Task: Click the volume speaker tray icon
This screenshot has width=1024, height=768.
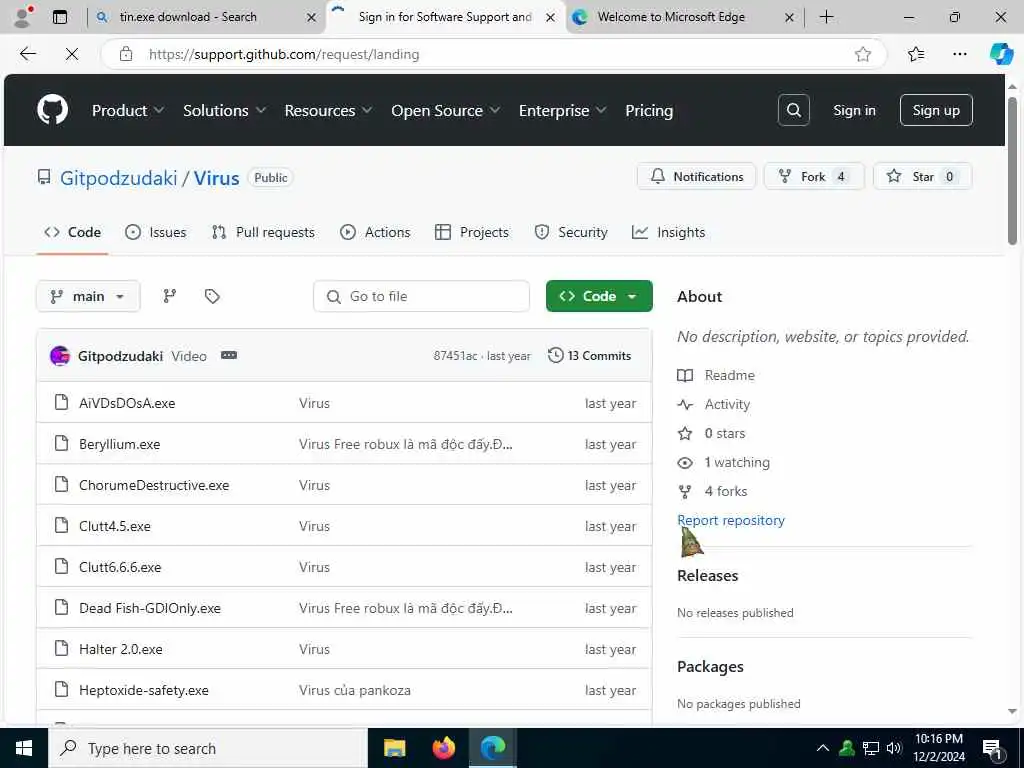Action: click(894, 748)
